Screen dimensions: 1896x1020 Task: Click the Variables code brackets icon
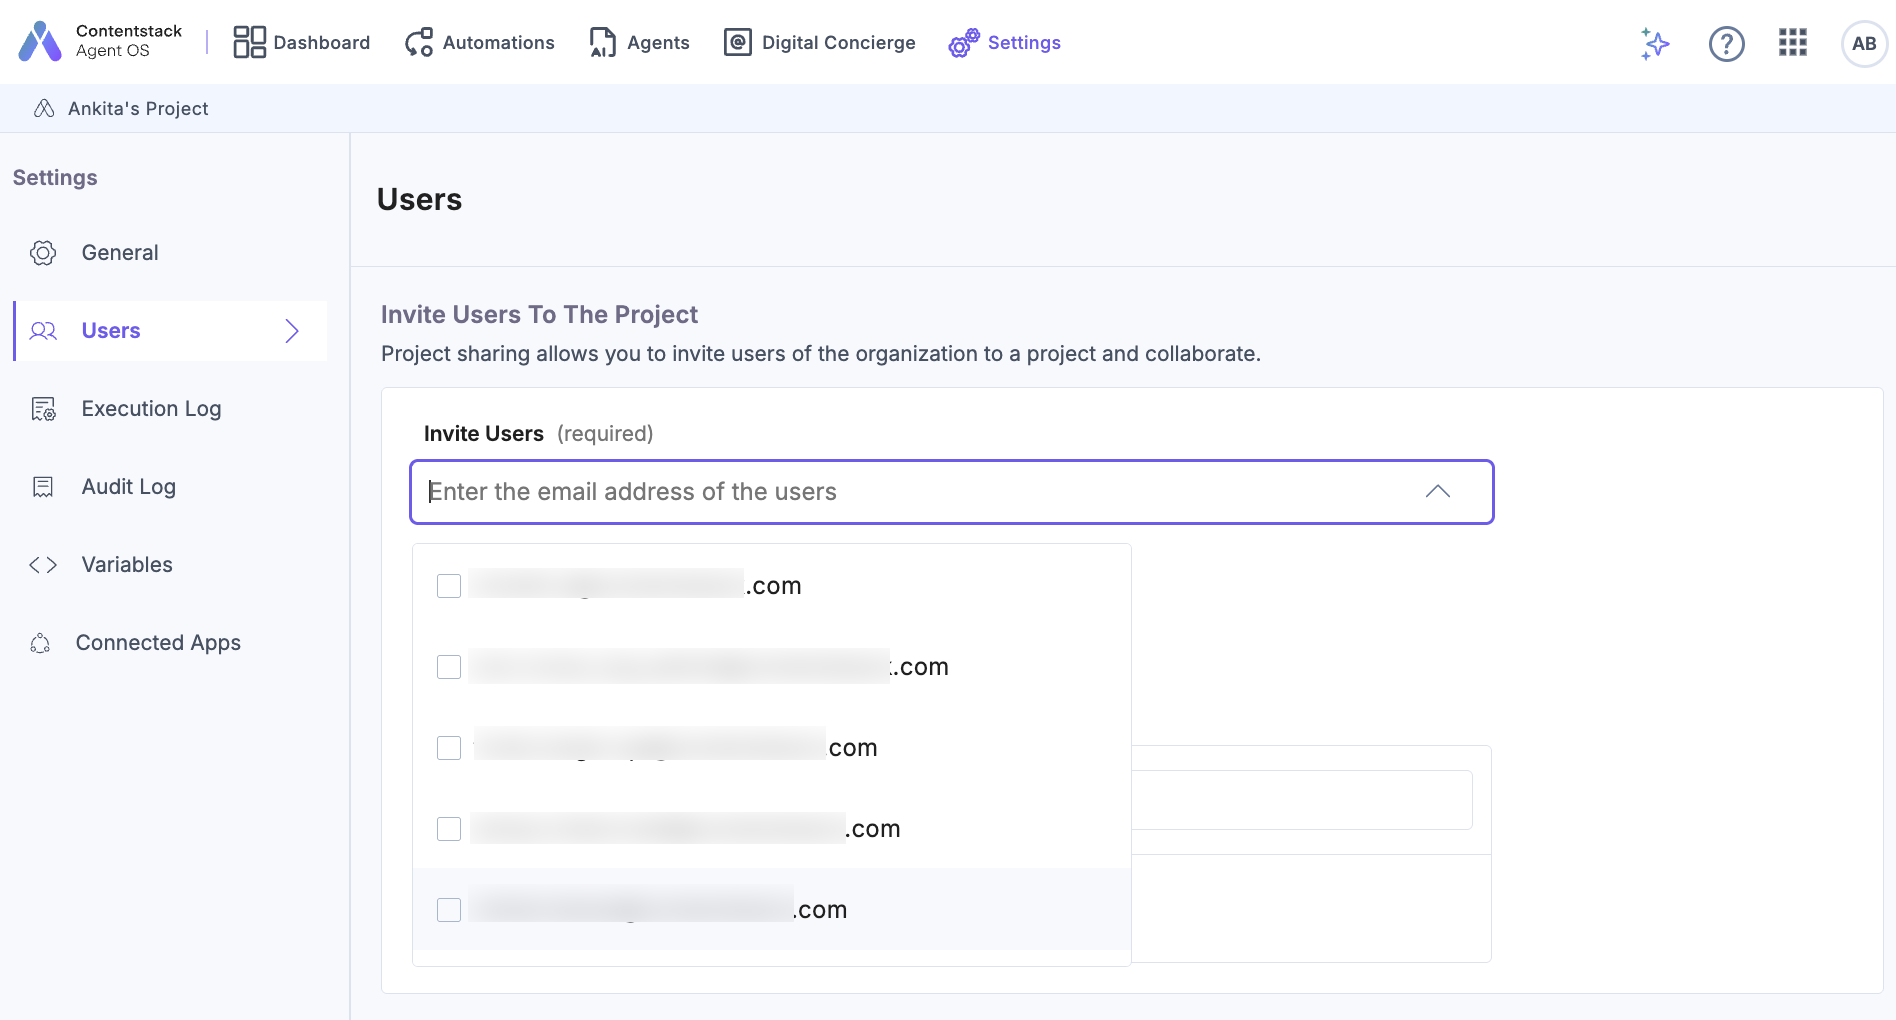point(43,565)
